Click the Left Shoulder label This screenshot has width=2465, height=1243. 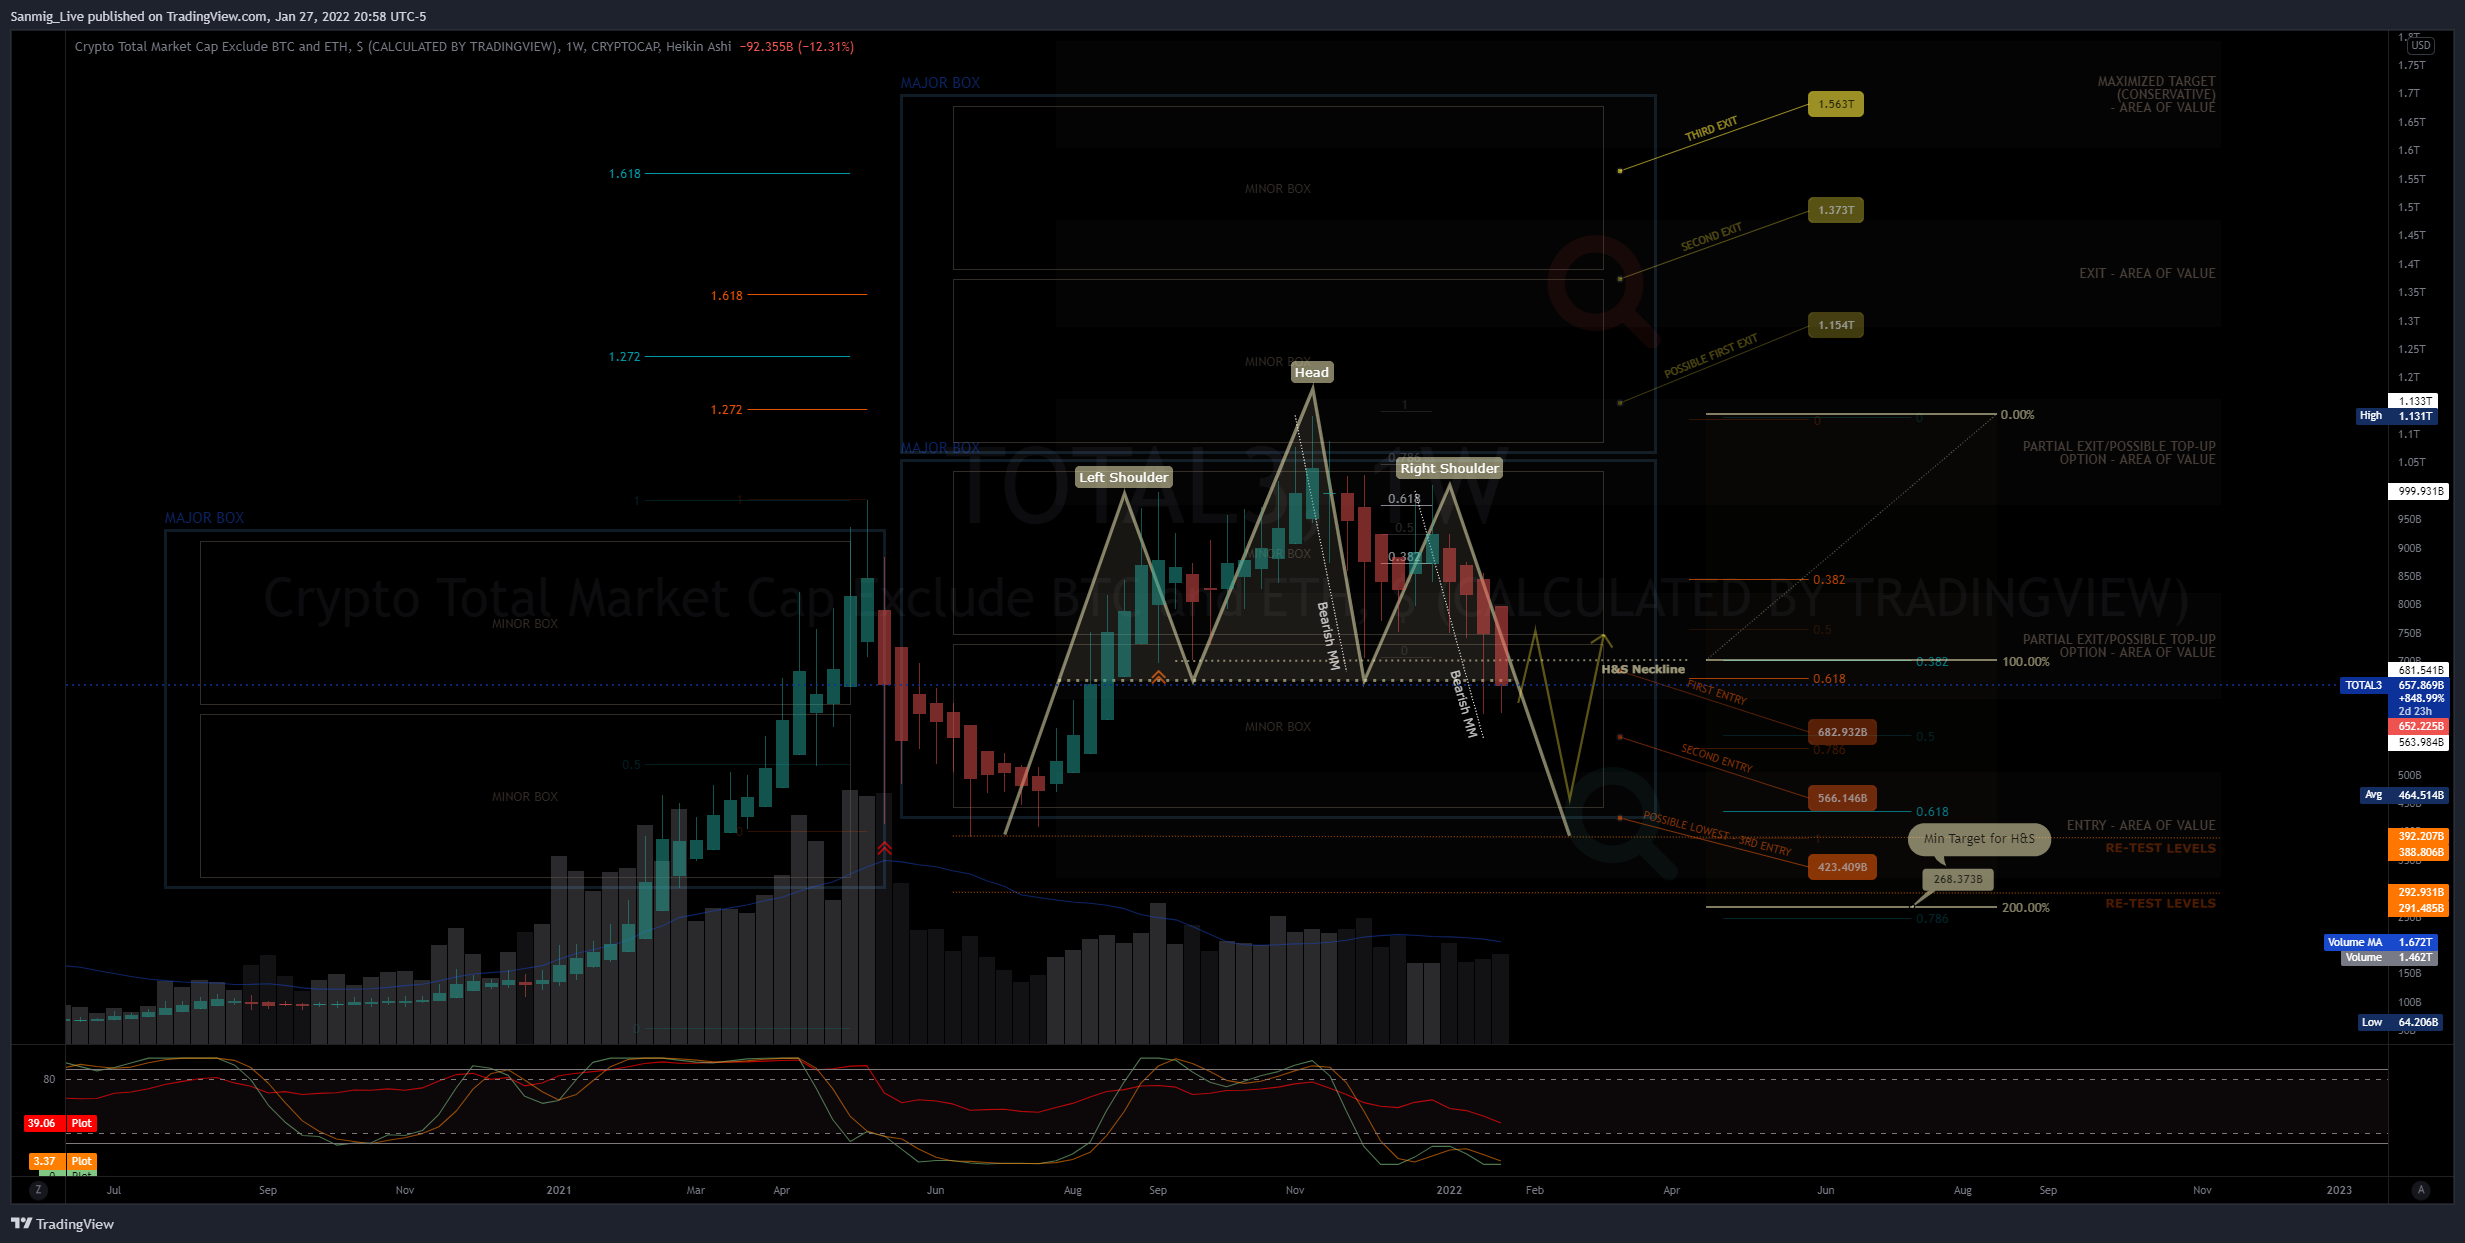point(1123,477)
